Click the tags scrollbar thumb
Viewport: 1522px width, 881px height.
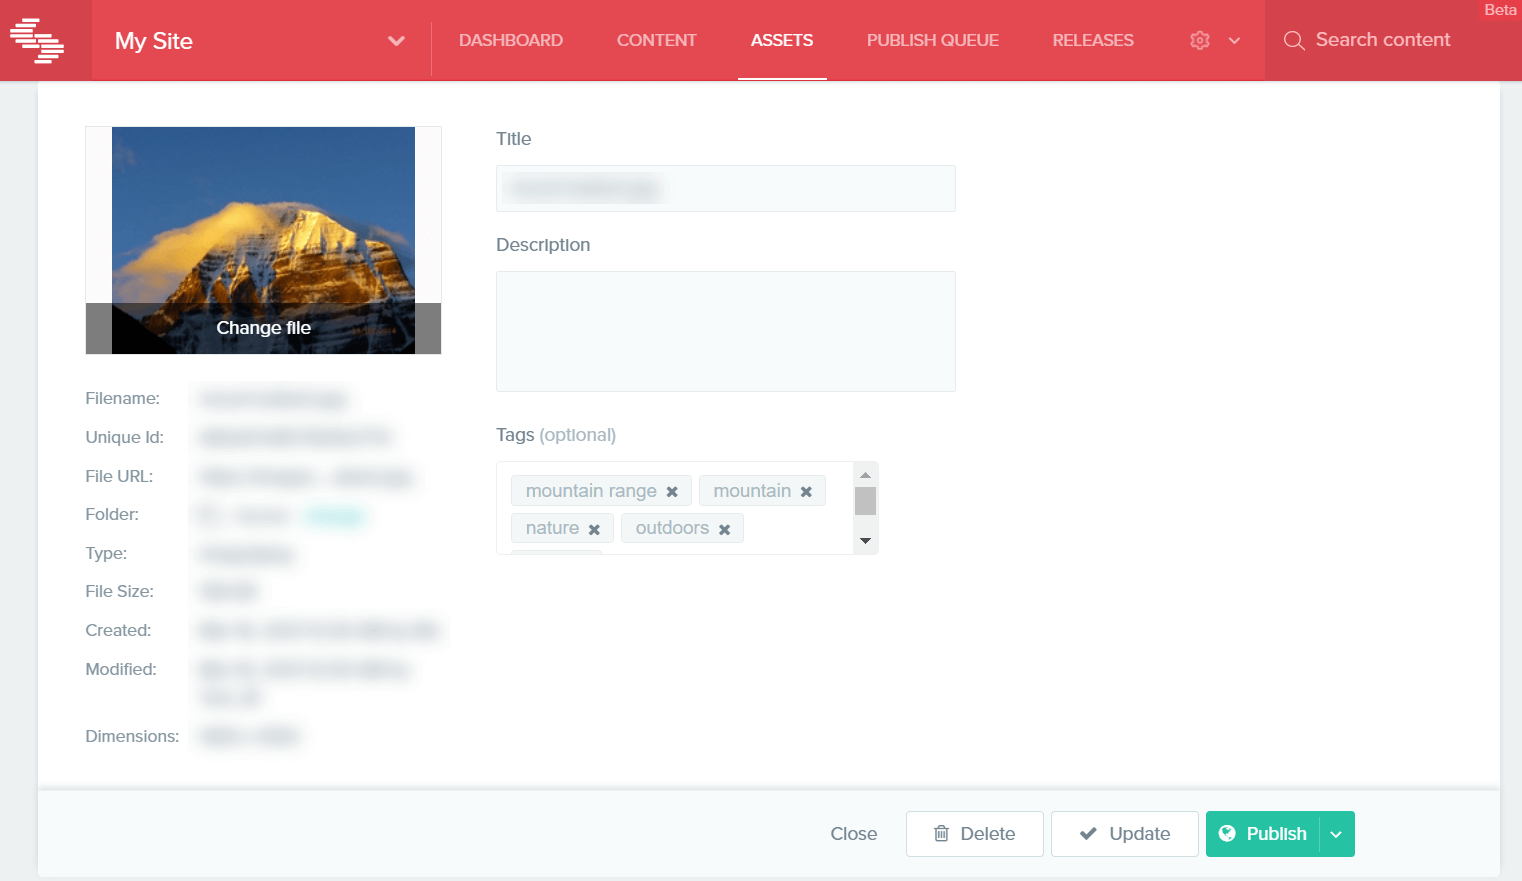coord(866,501)
